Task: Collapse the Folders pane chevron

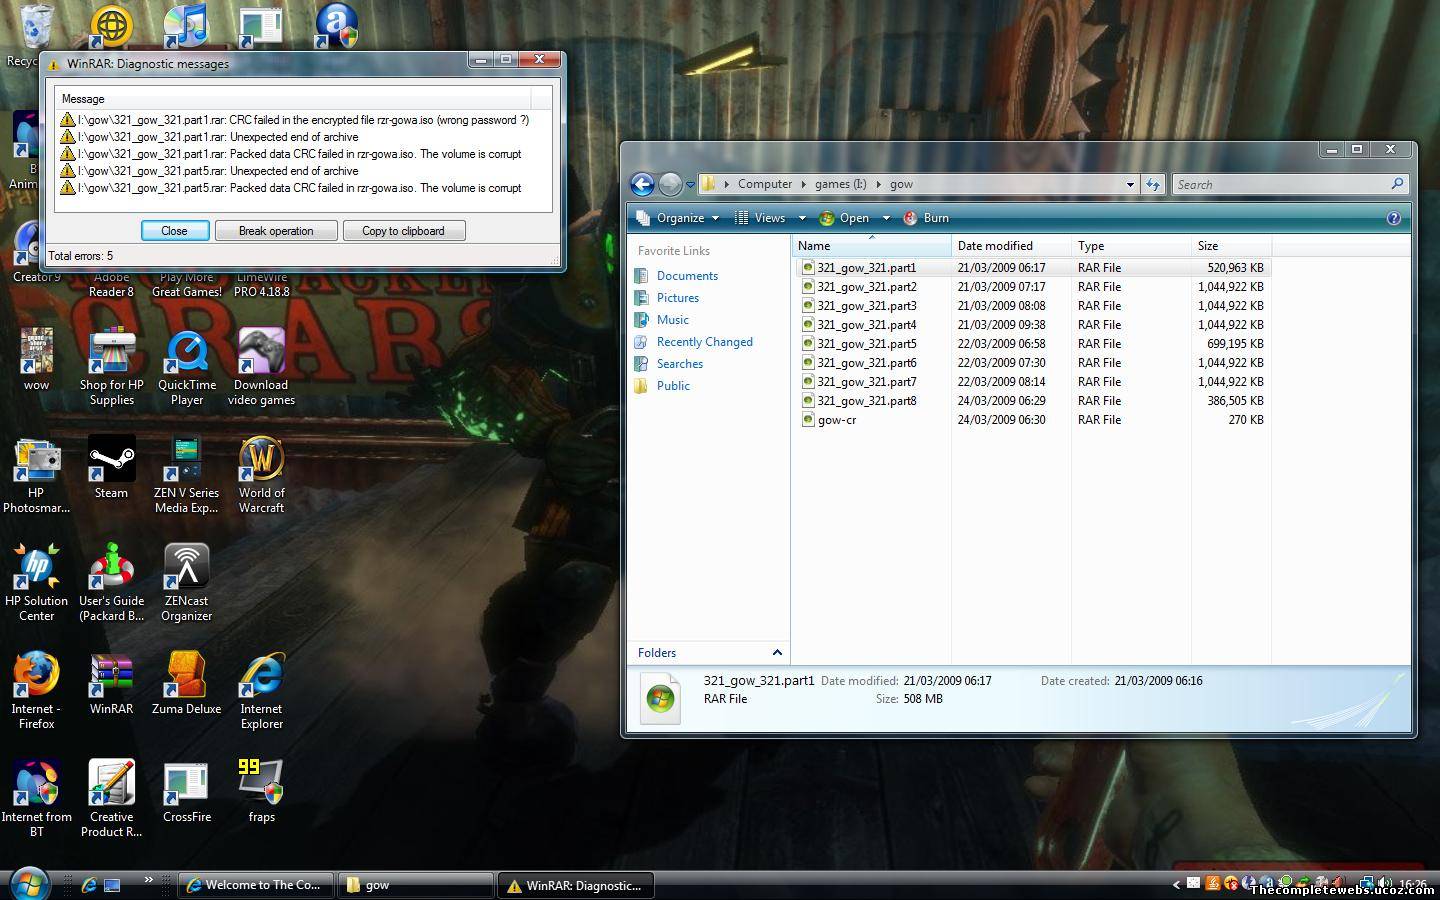Action: click(x=777, y=653)
